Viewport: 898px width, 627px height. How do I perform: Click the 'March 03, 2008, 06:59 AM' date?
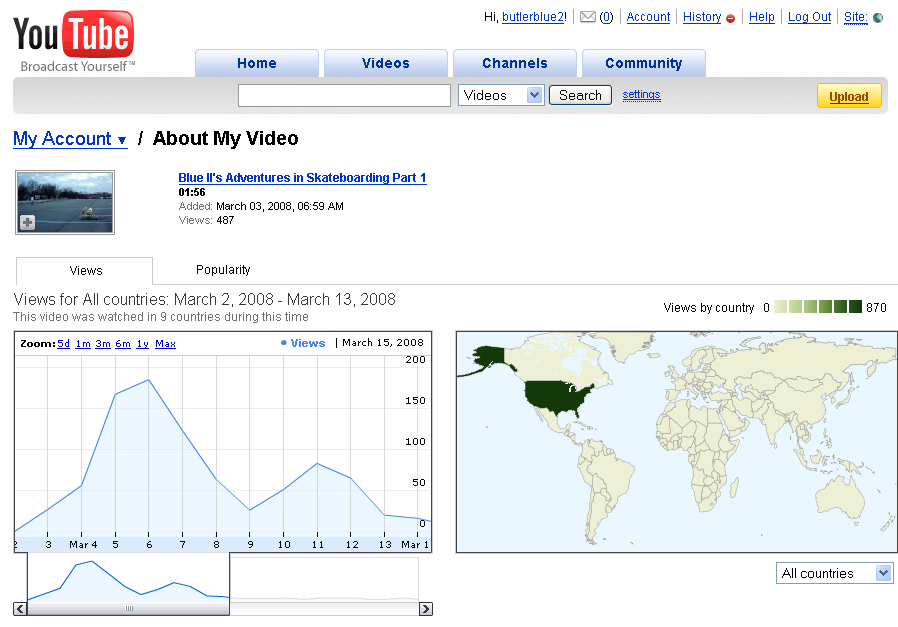(x=279, y=206)
